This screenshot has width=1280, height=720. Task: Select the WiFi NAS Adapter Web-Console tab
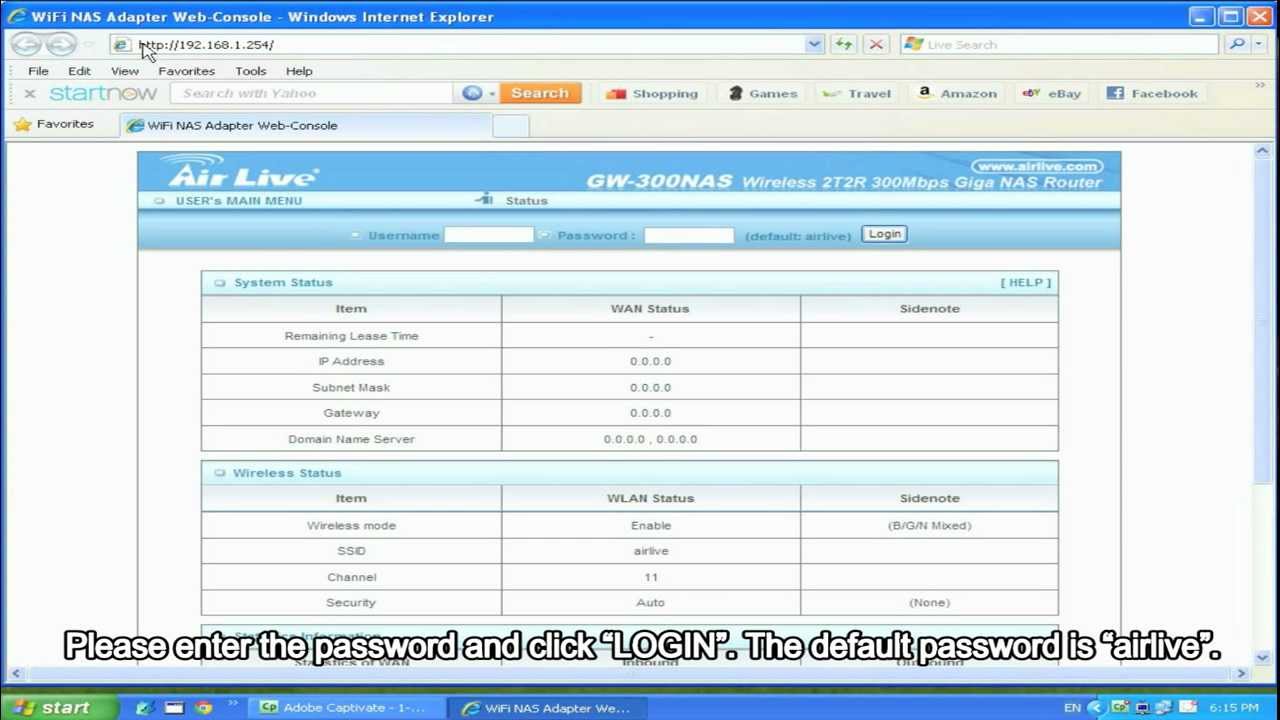pyautogui.click(x=306, y=125)
